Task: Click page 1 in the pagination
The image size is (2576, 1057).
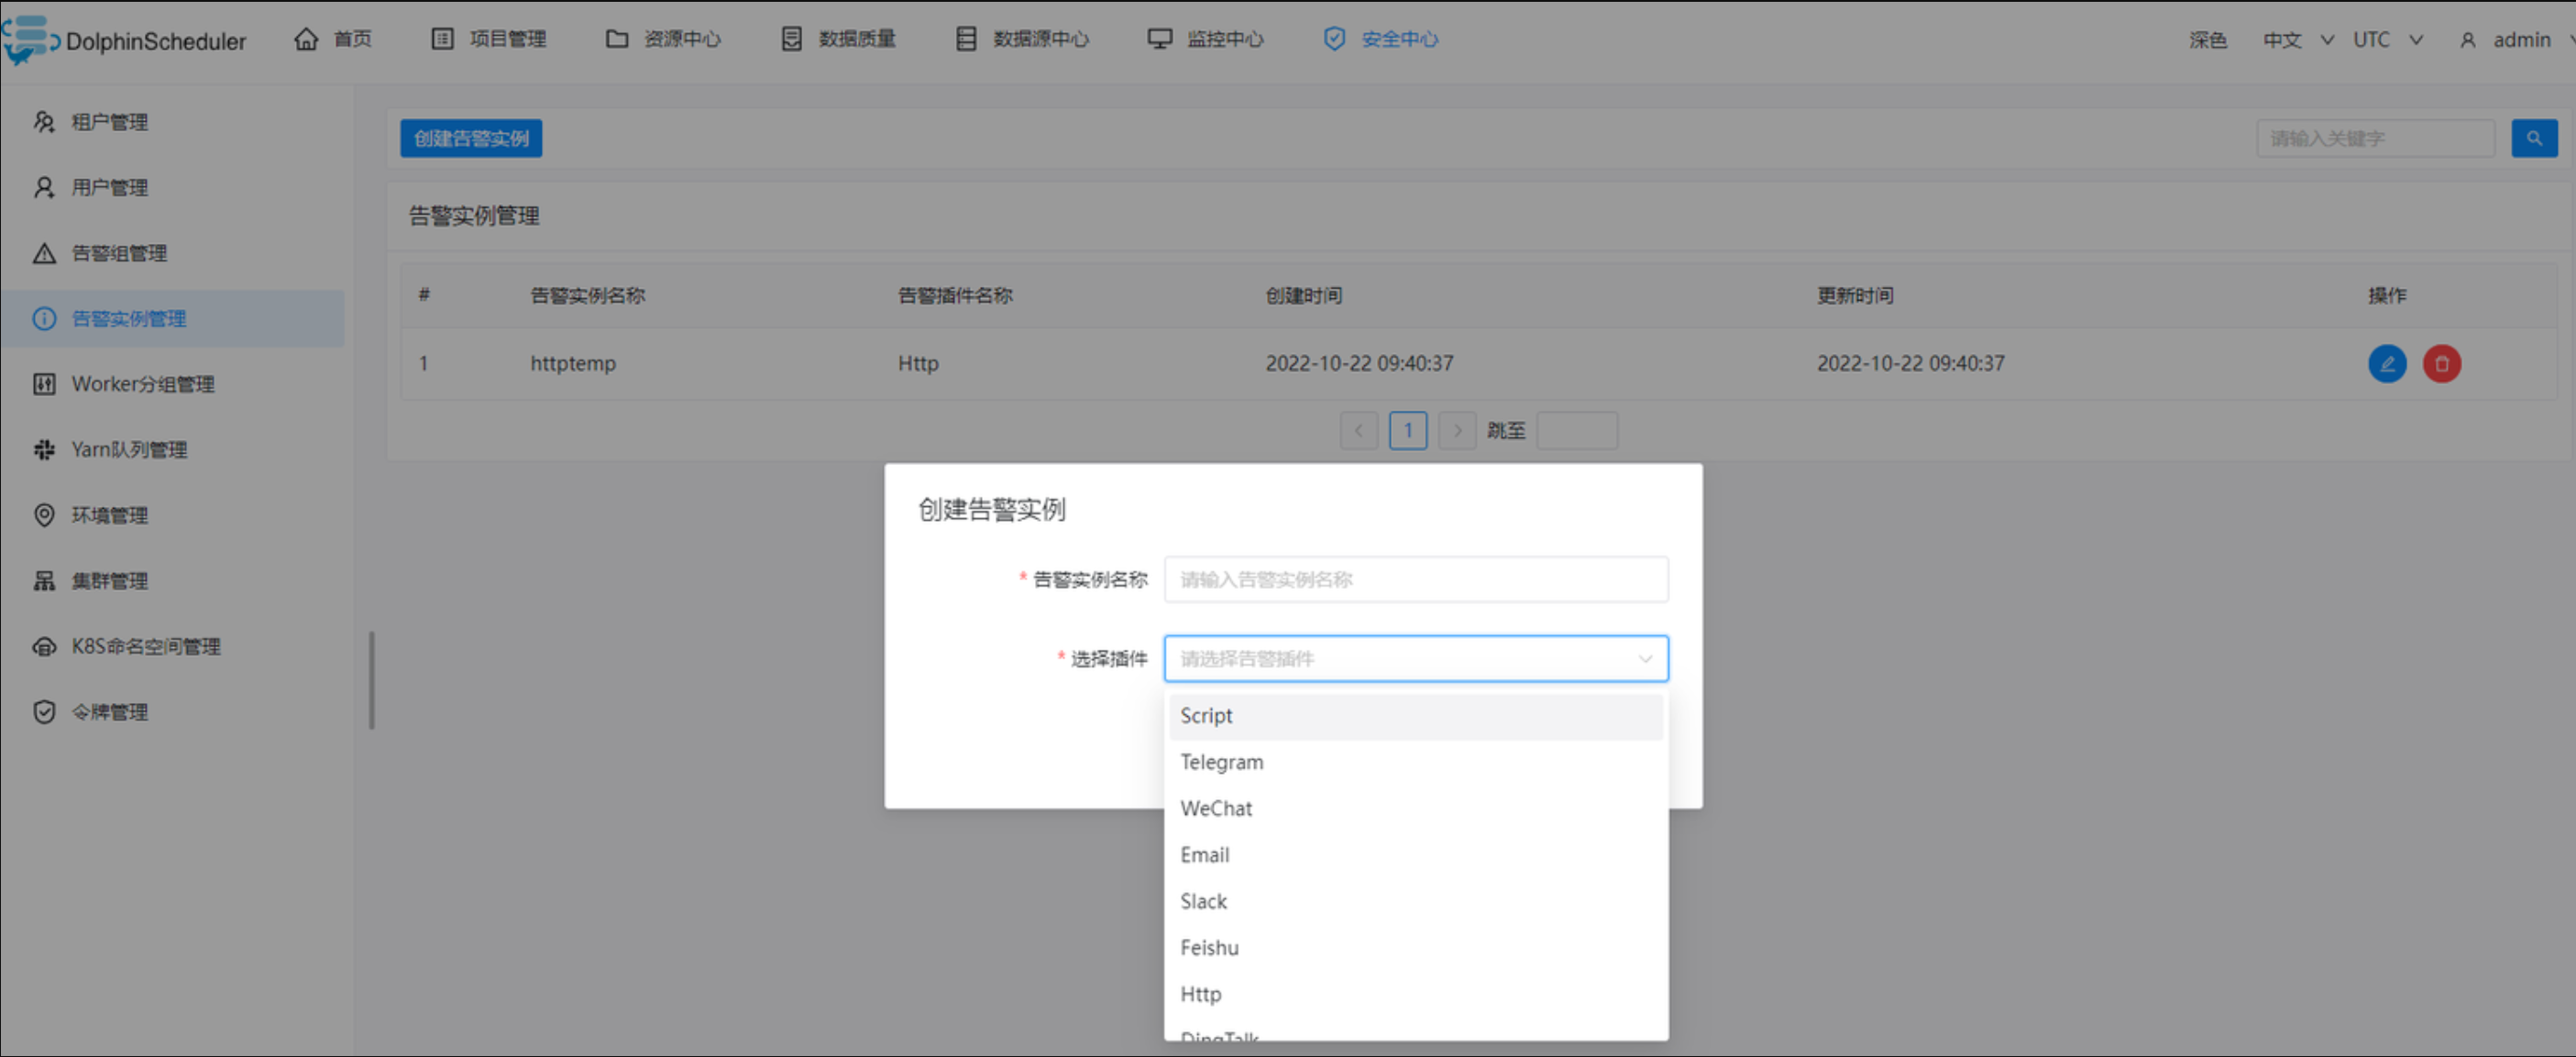Action: click(1407, 430)
